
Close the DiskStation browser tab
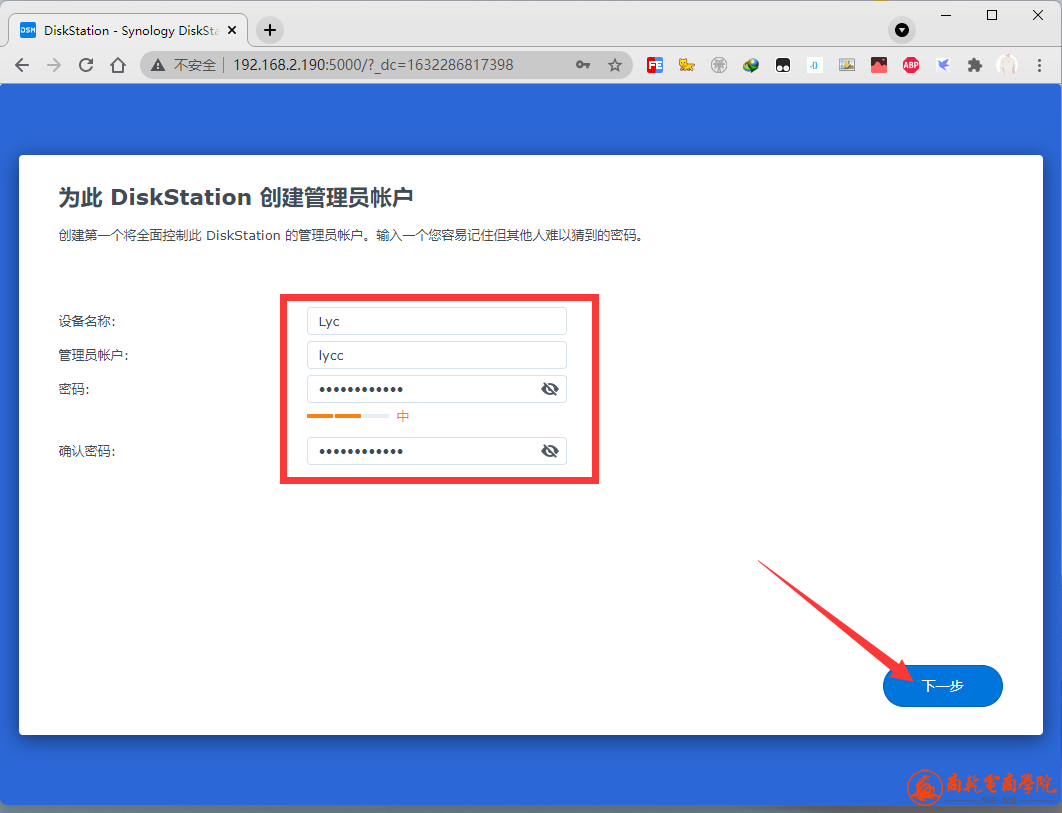[x=232, y=30]
